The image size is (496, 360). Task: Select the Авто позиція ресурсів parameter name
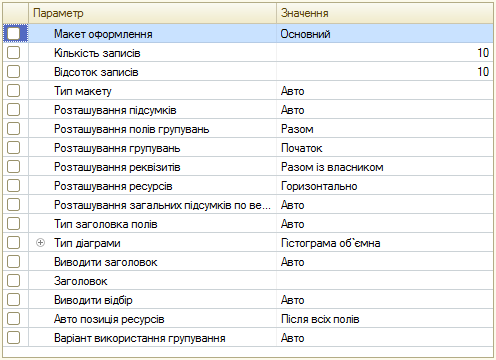click(109, 319)
